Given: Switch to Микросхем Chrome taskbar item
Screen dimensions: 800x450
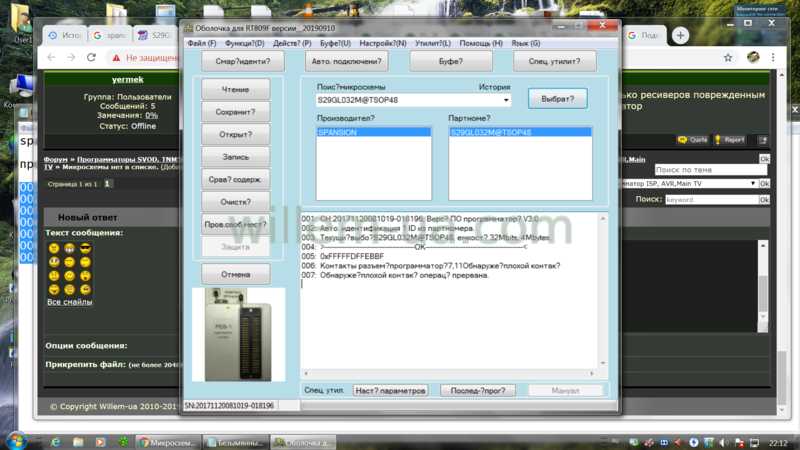Looking at the screenshot, I should (x=168, y=442).
